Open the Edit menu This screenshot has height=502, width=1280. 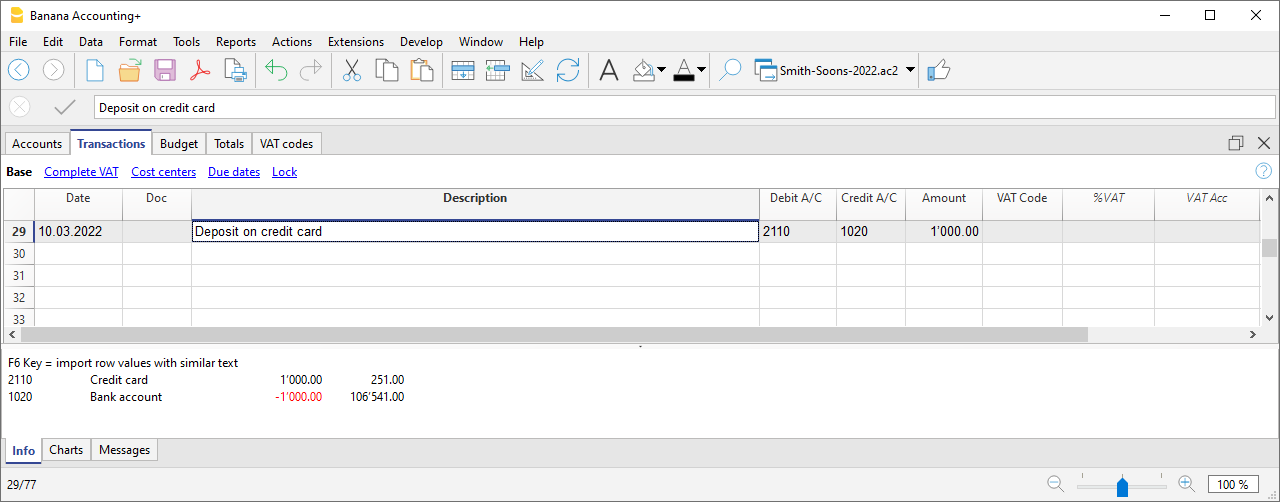tap(53, 42)
